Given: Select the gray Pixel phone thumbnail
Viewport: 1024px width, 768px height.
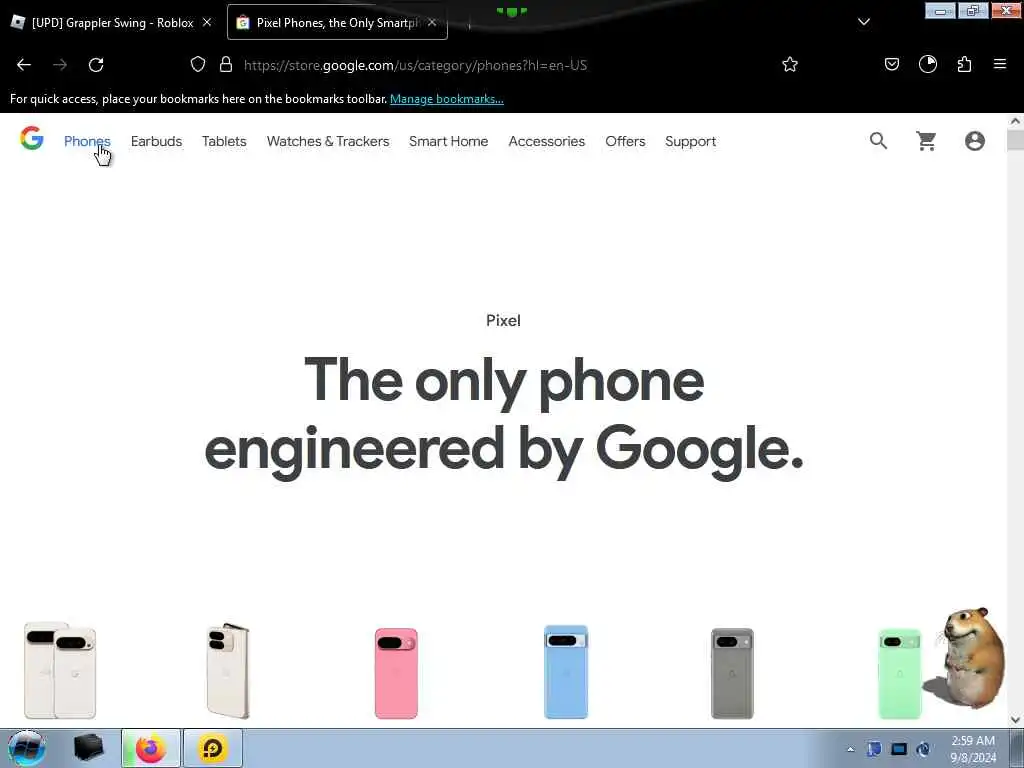Looking at the screenshot, I should pyautogui.click(x=732, y=673).
